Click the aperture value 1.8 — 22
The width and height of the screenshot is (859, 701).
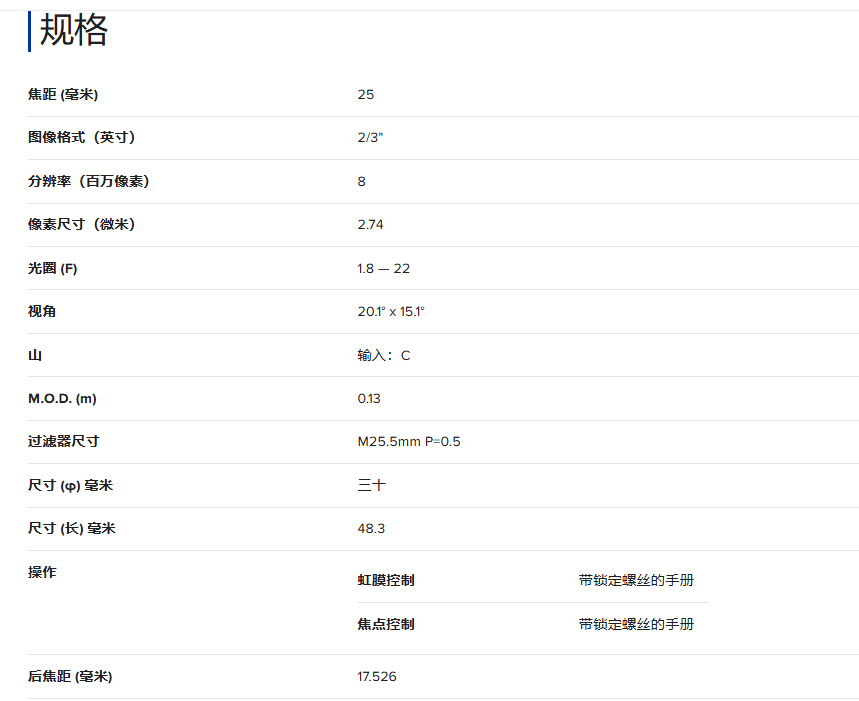pos(384,268)
